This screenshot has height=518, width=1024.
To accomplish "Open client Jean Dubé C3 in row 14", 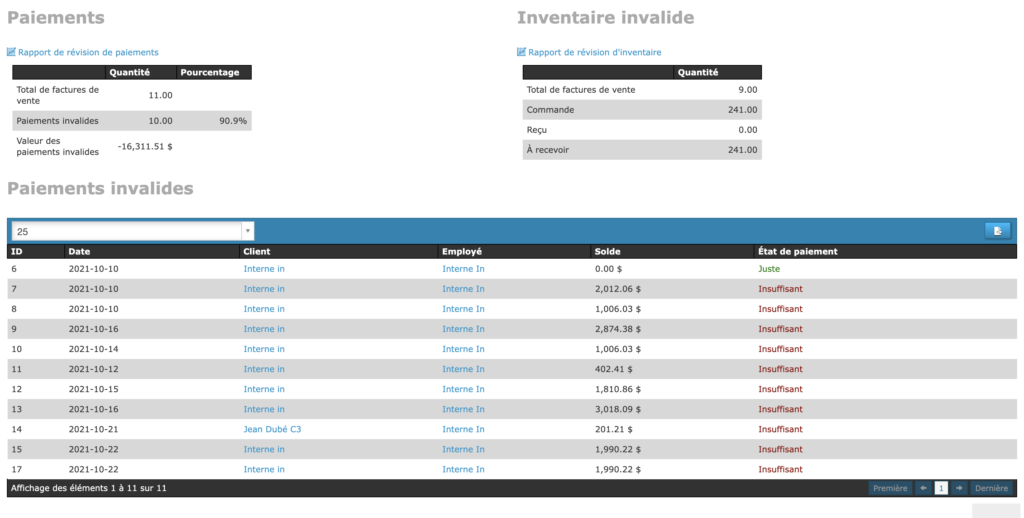I will [272, 429].
